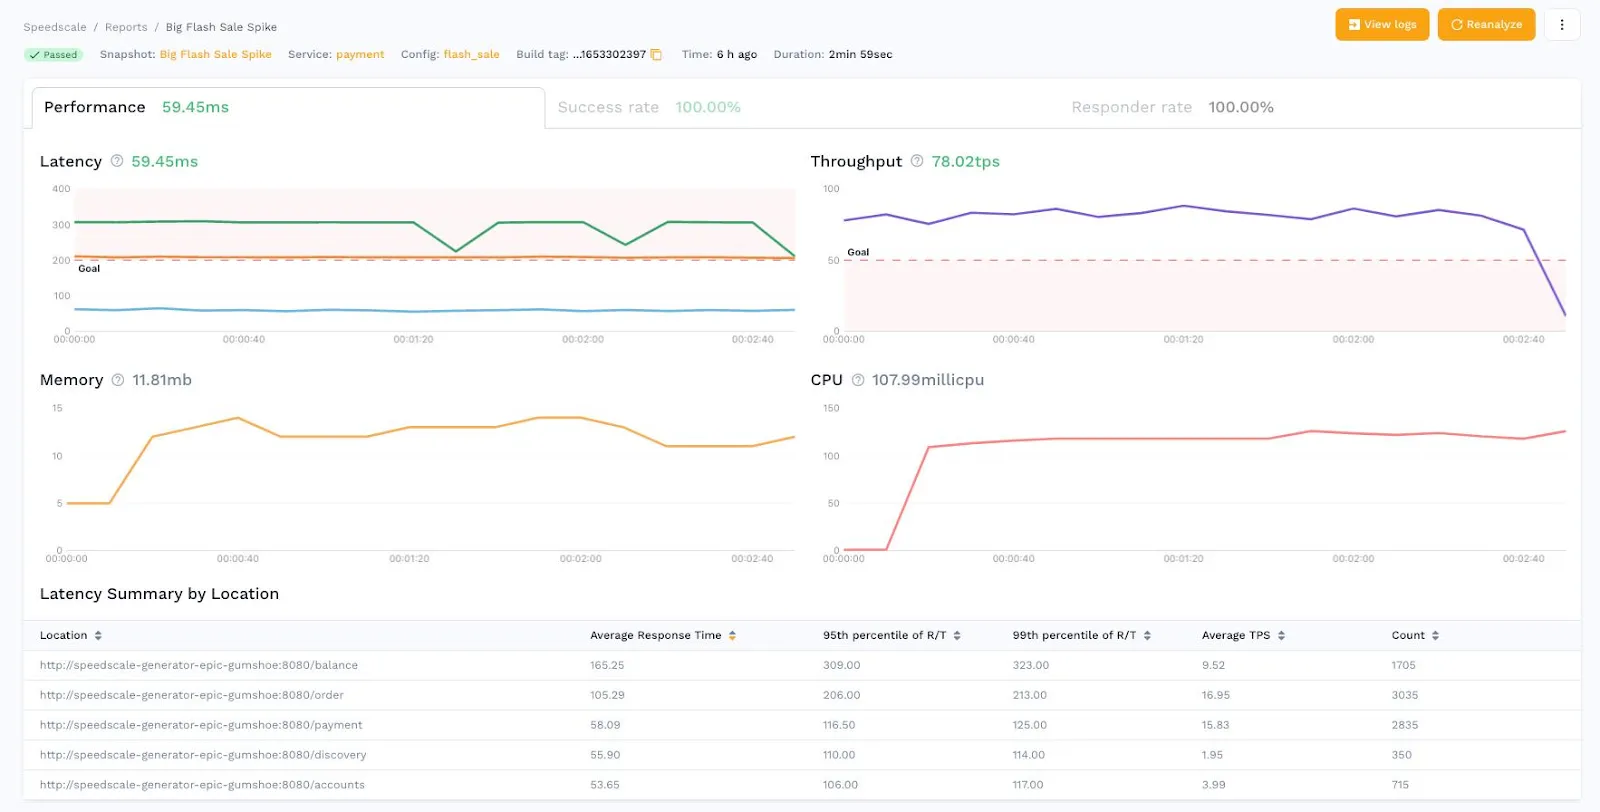Viewport: 1600px width, 812px height.
Task: Sort table by Location column arrows
Action: (x=98, y=636)
